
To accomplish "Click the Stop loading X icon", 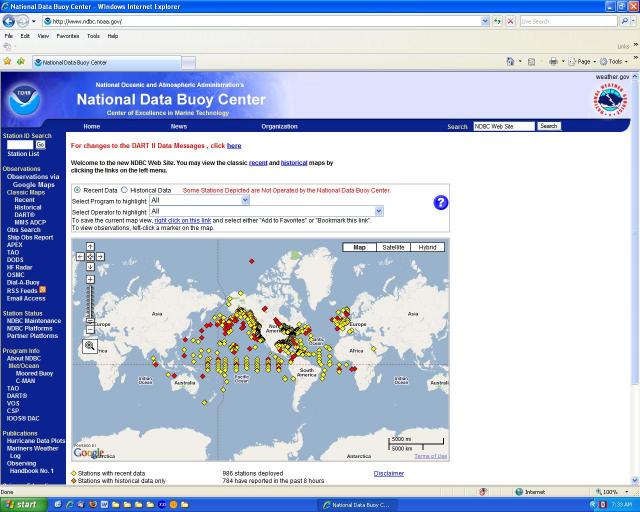I will (x=510, y=21).
